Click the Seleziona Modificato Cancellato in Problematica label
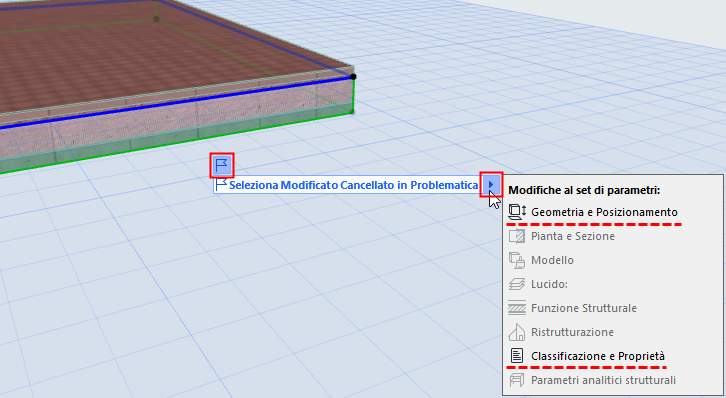 [x=353, y=185]
